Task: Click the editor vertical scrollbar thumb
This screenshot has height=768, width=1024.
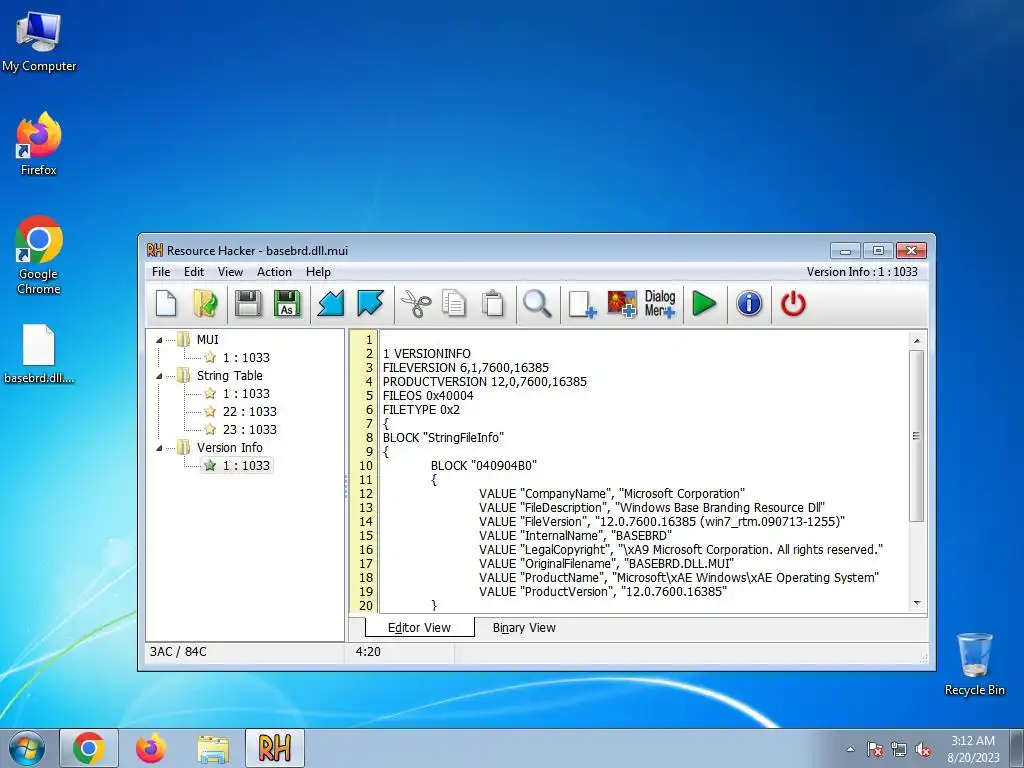Action: point(917,436)
